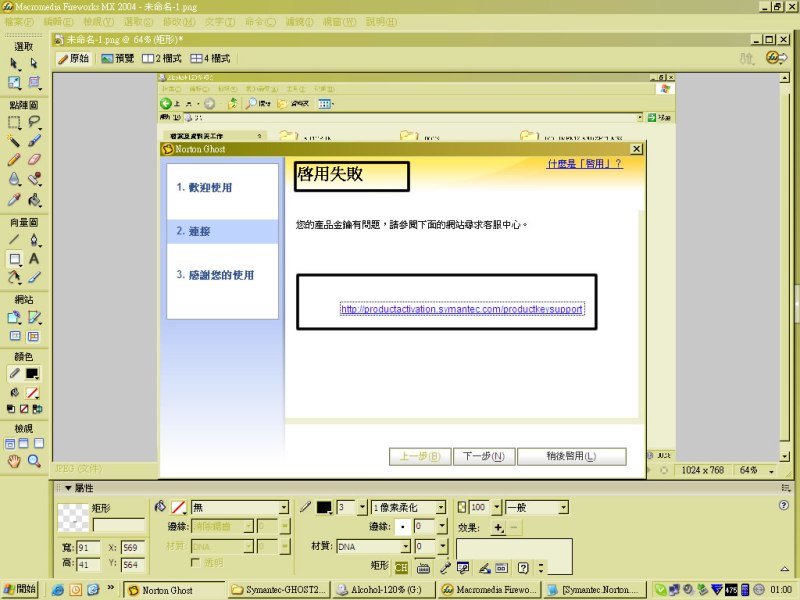
Task: Open the 1 像素柔化 stroke category dropdown
Action: 441,507
